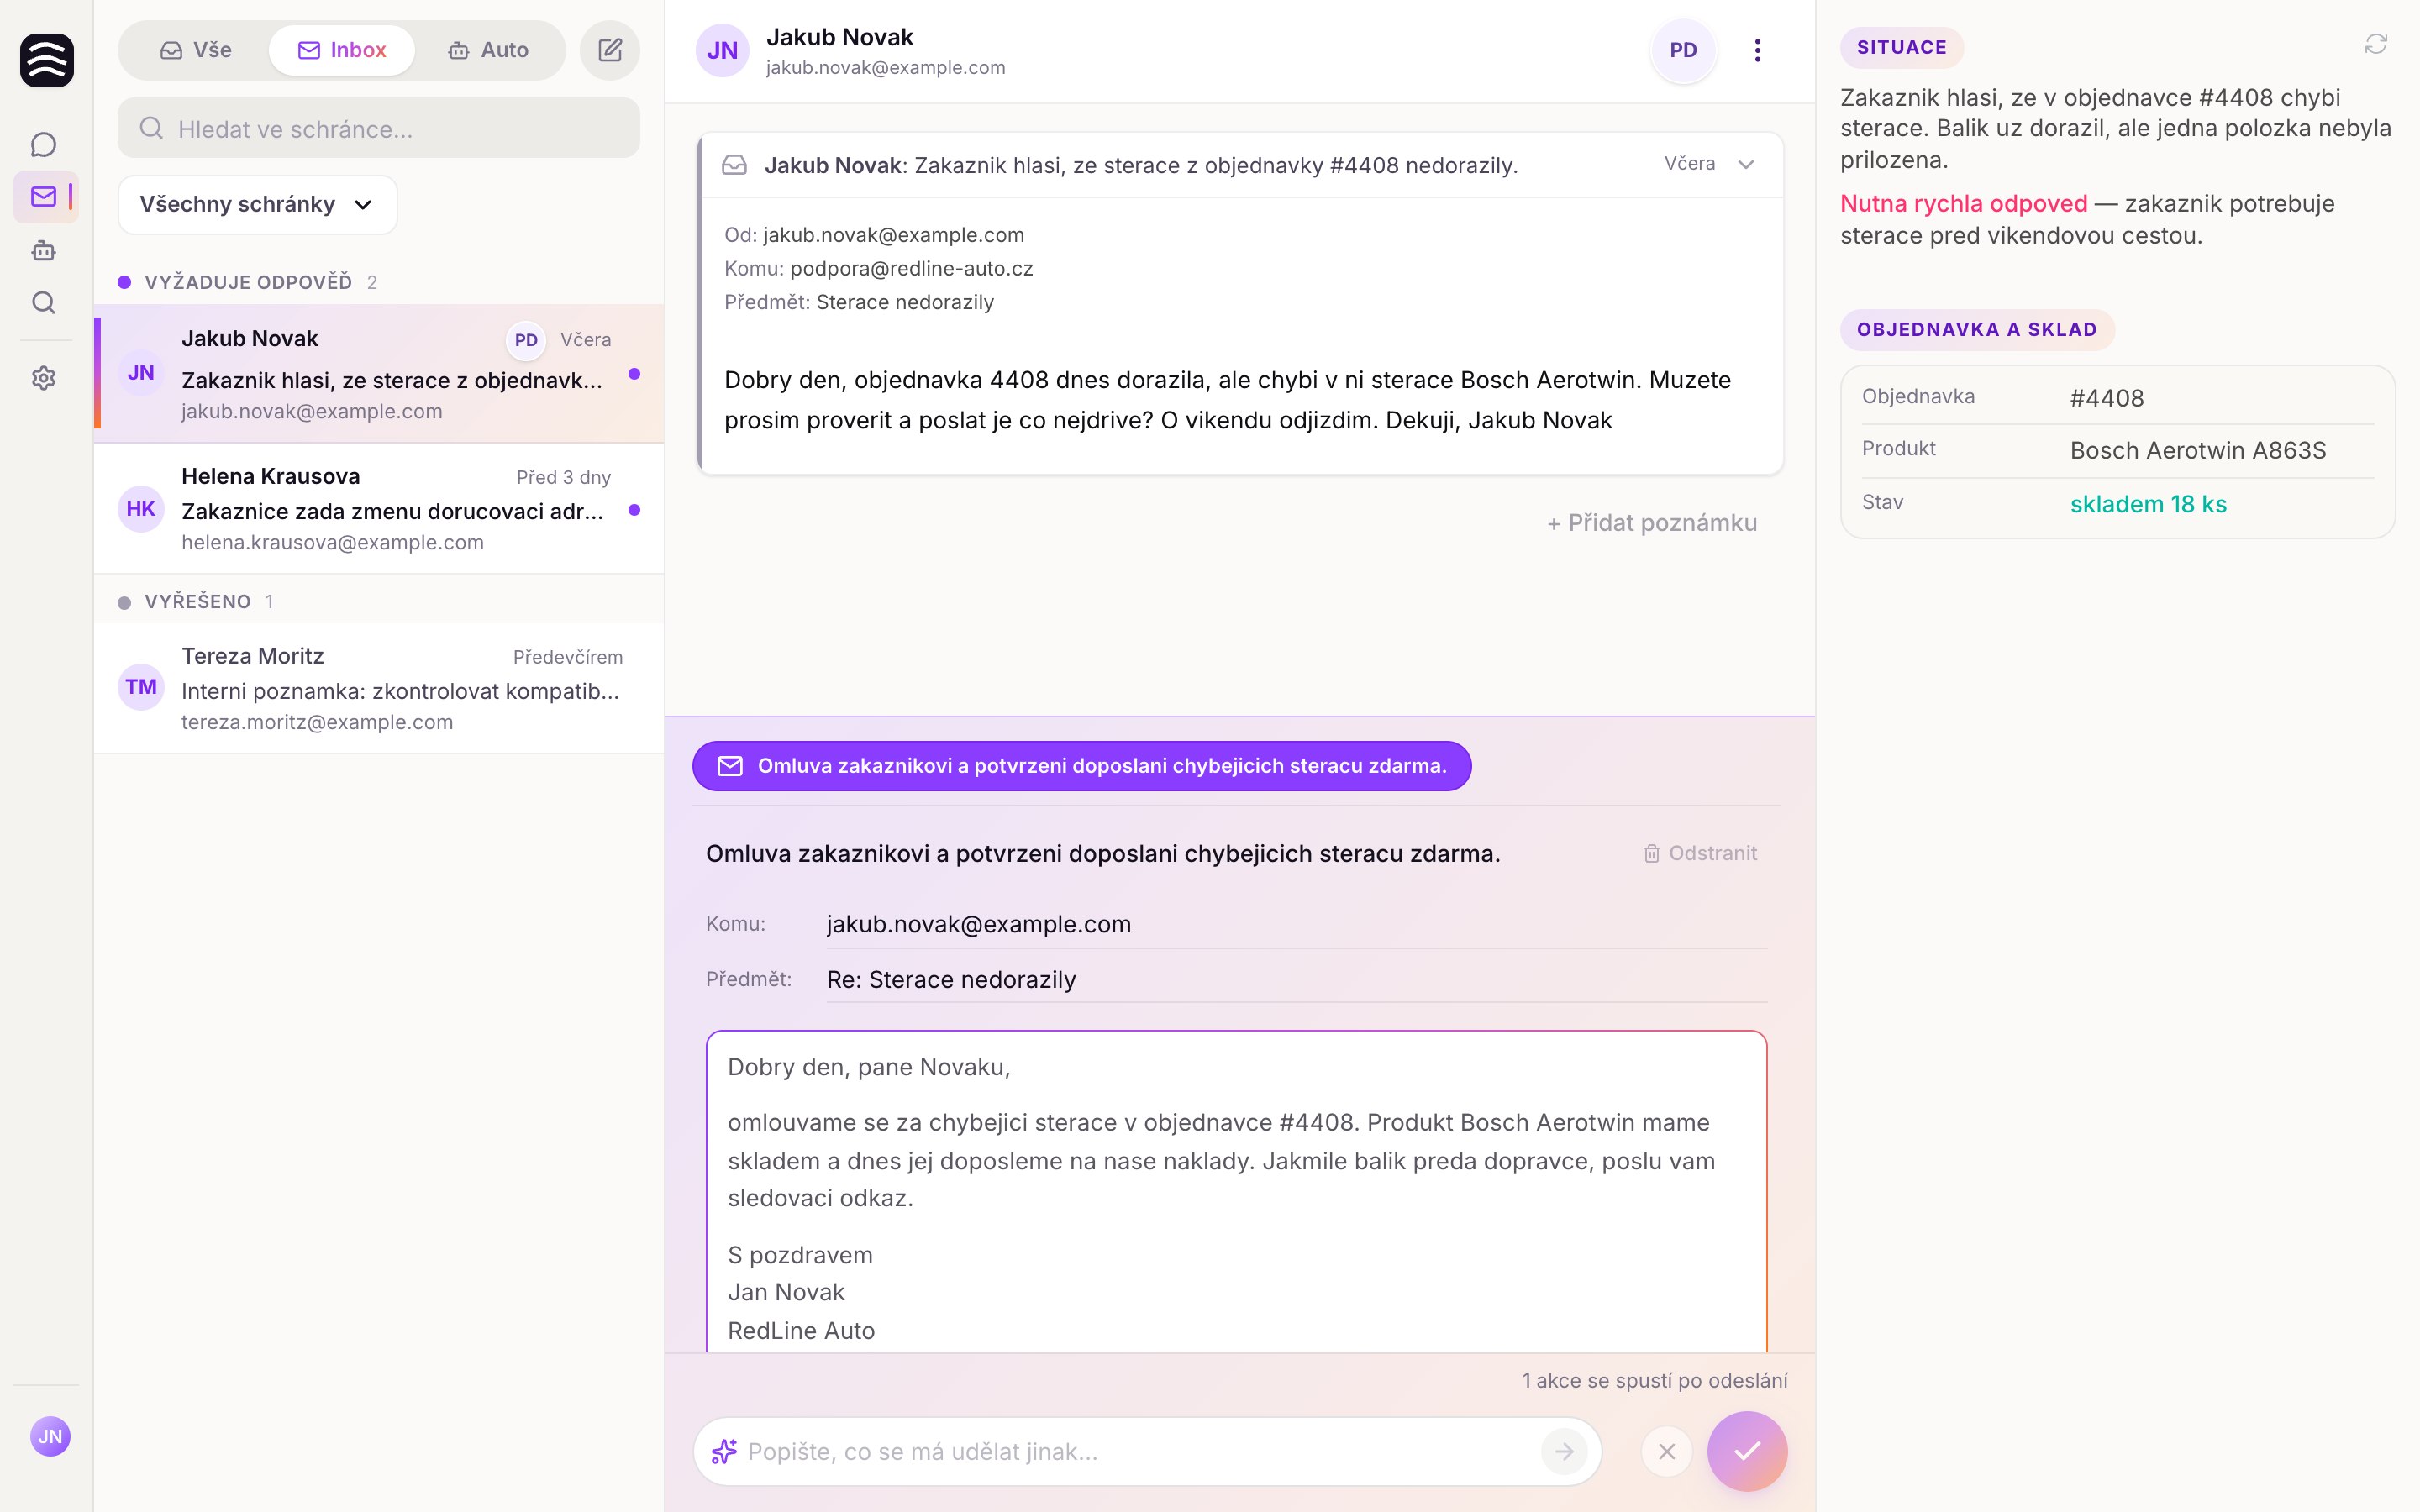Open Helena Krausova conversation
The height and width of the screenshot is (1512, 2420).
pyautogui.click(x=379, y=509)
